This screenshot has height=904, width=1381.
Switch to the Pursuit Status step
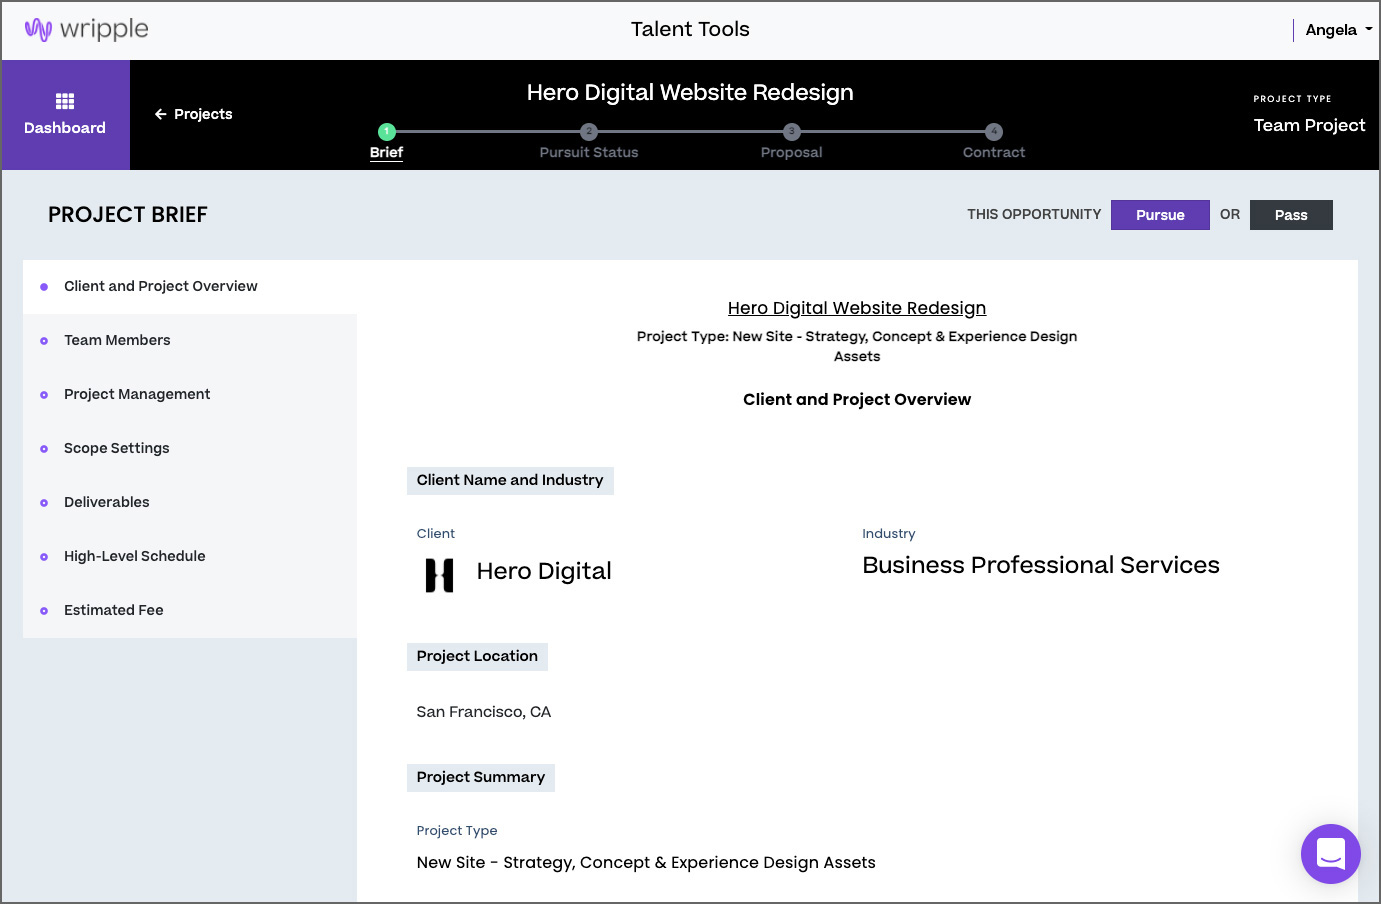(589, 152)
